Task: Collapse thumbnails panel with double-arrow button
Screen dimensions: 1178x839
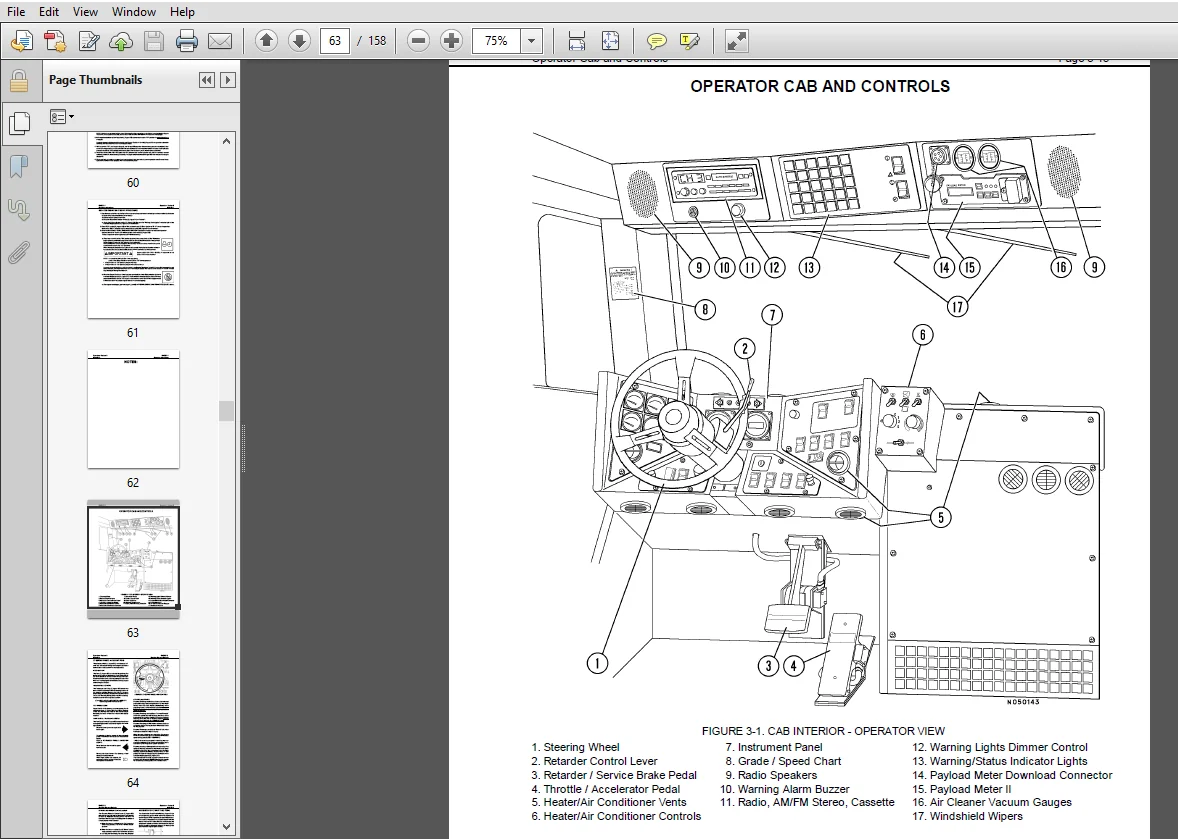Action: tap(207, 80)
